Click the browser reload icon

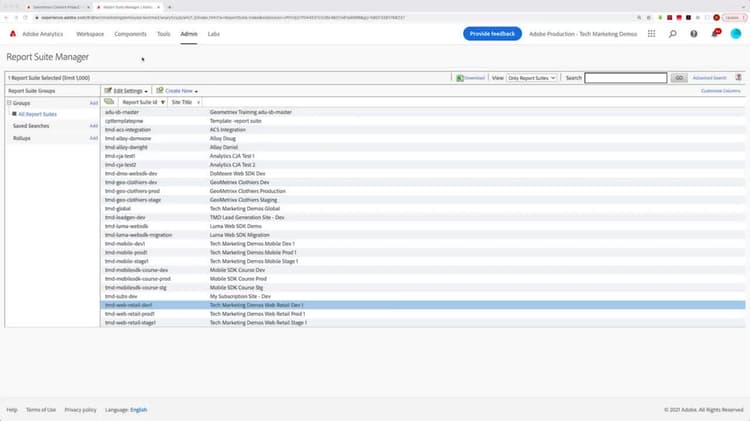pyautogui.click(x=25, y=18)
